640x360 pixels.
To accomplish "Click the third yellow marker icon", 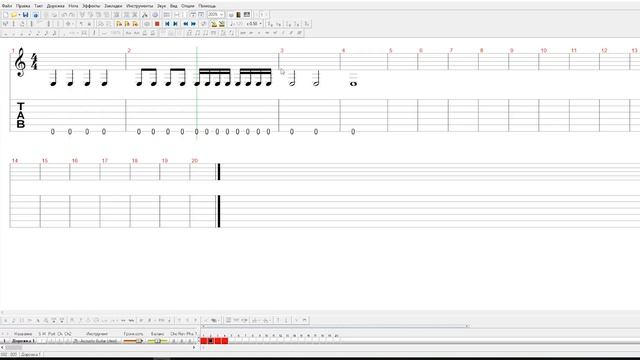I will pos(135,24).
